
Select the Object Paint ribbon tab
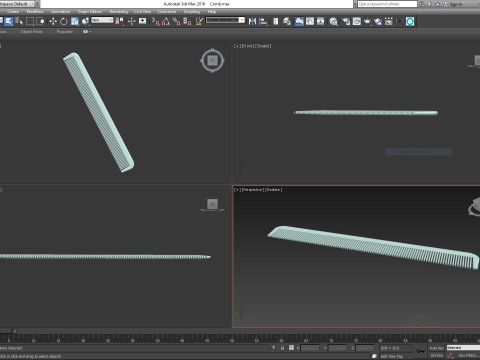click(31, 32)
